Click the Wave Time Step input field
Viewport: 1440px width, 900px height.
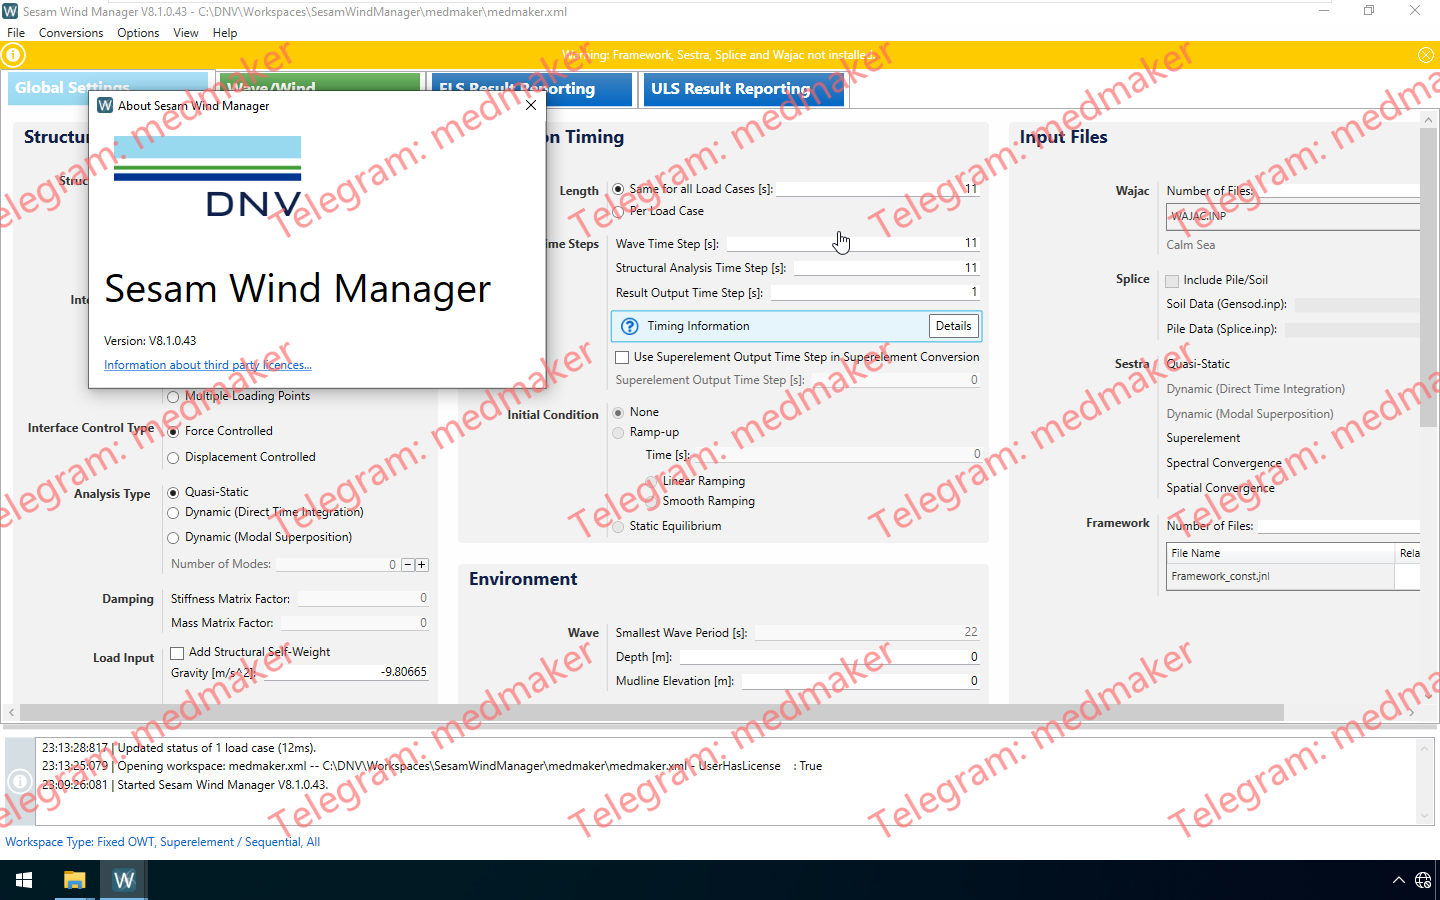tap(853, 243)
